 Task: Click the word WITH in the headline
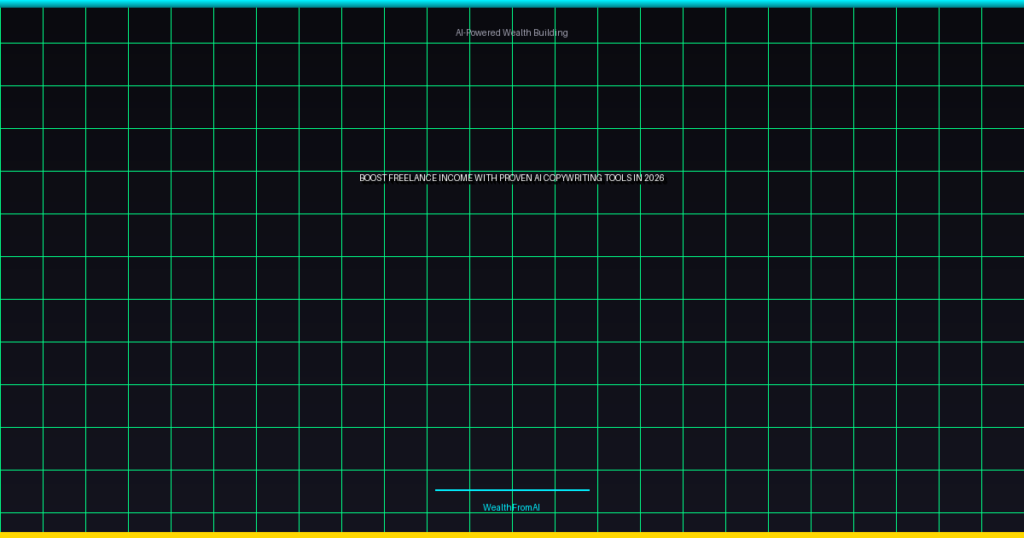(x=486, y=178)
